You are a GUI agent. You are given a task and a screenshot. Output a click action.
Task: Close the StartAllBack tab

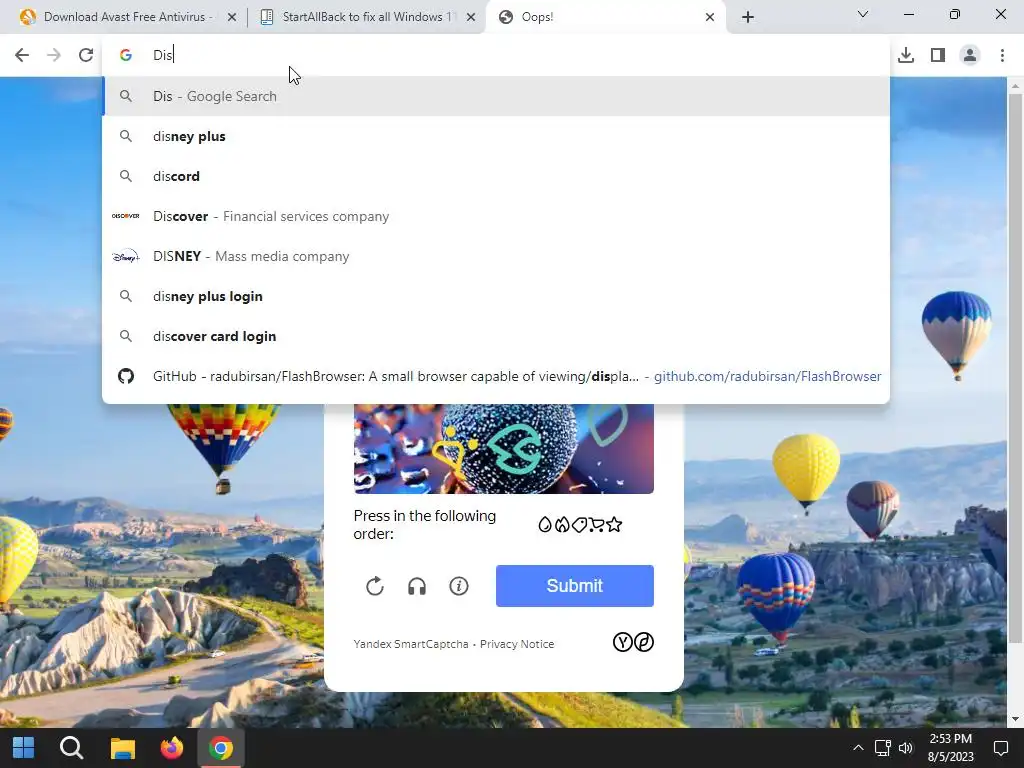click(x=471, y=17)
